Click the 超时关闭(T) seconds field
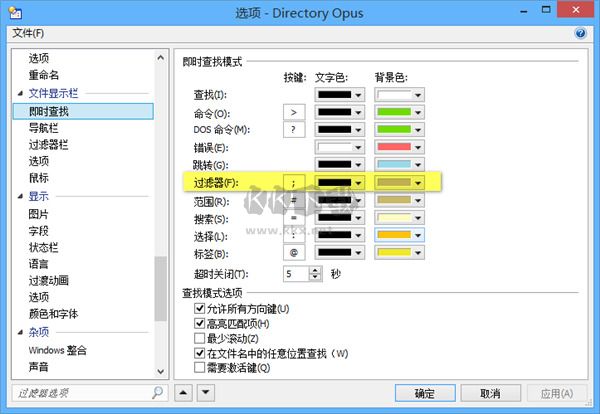 point(296,274)
